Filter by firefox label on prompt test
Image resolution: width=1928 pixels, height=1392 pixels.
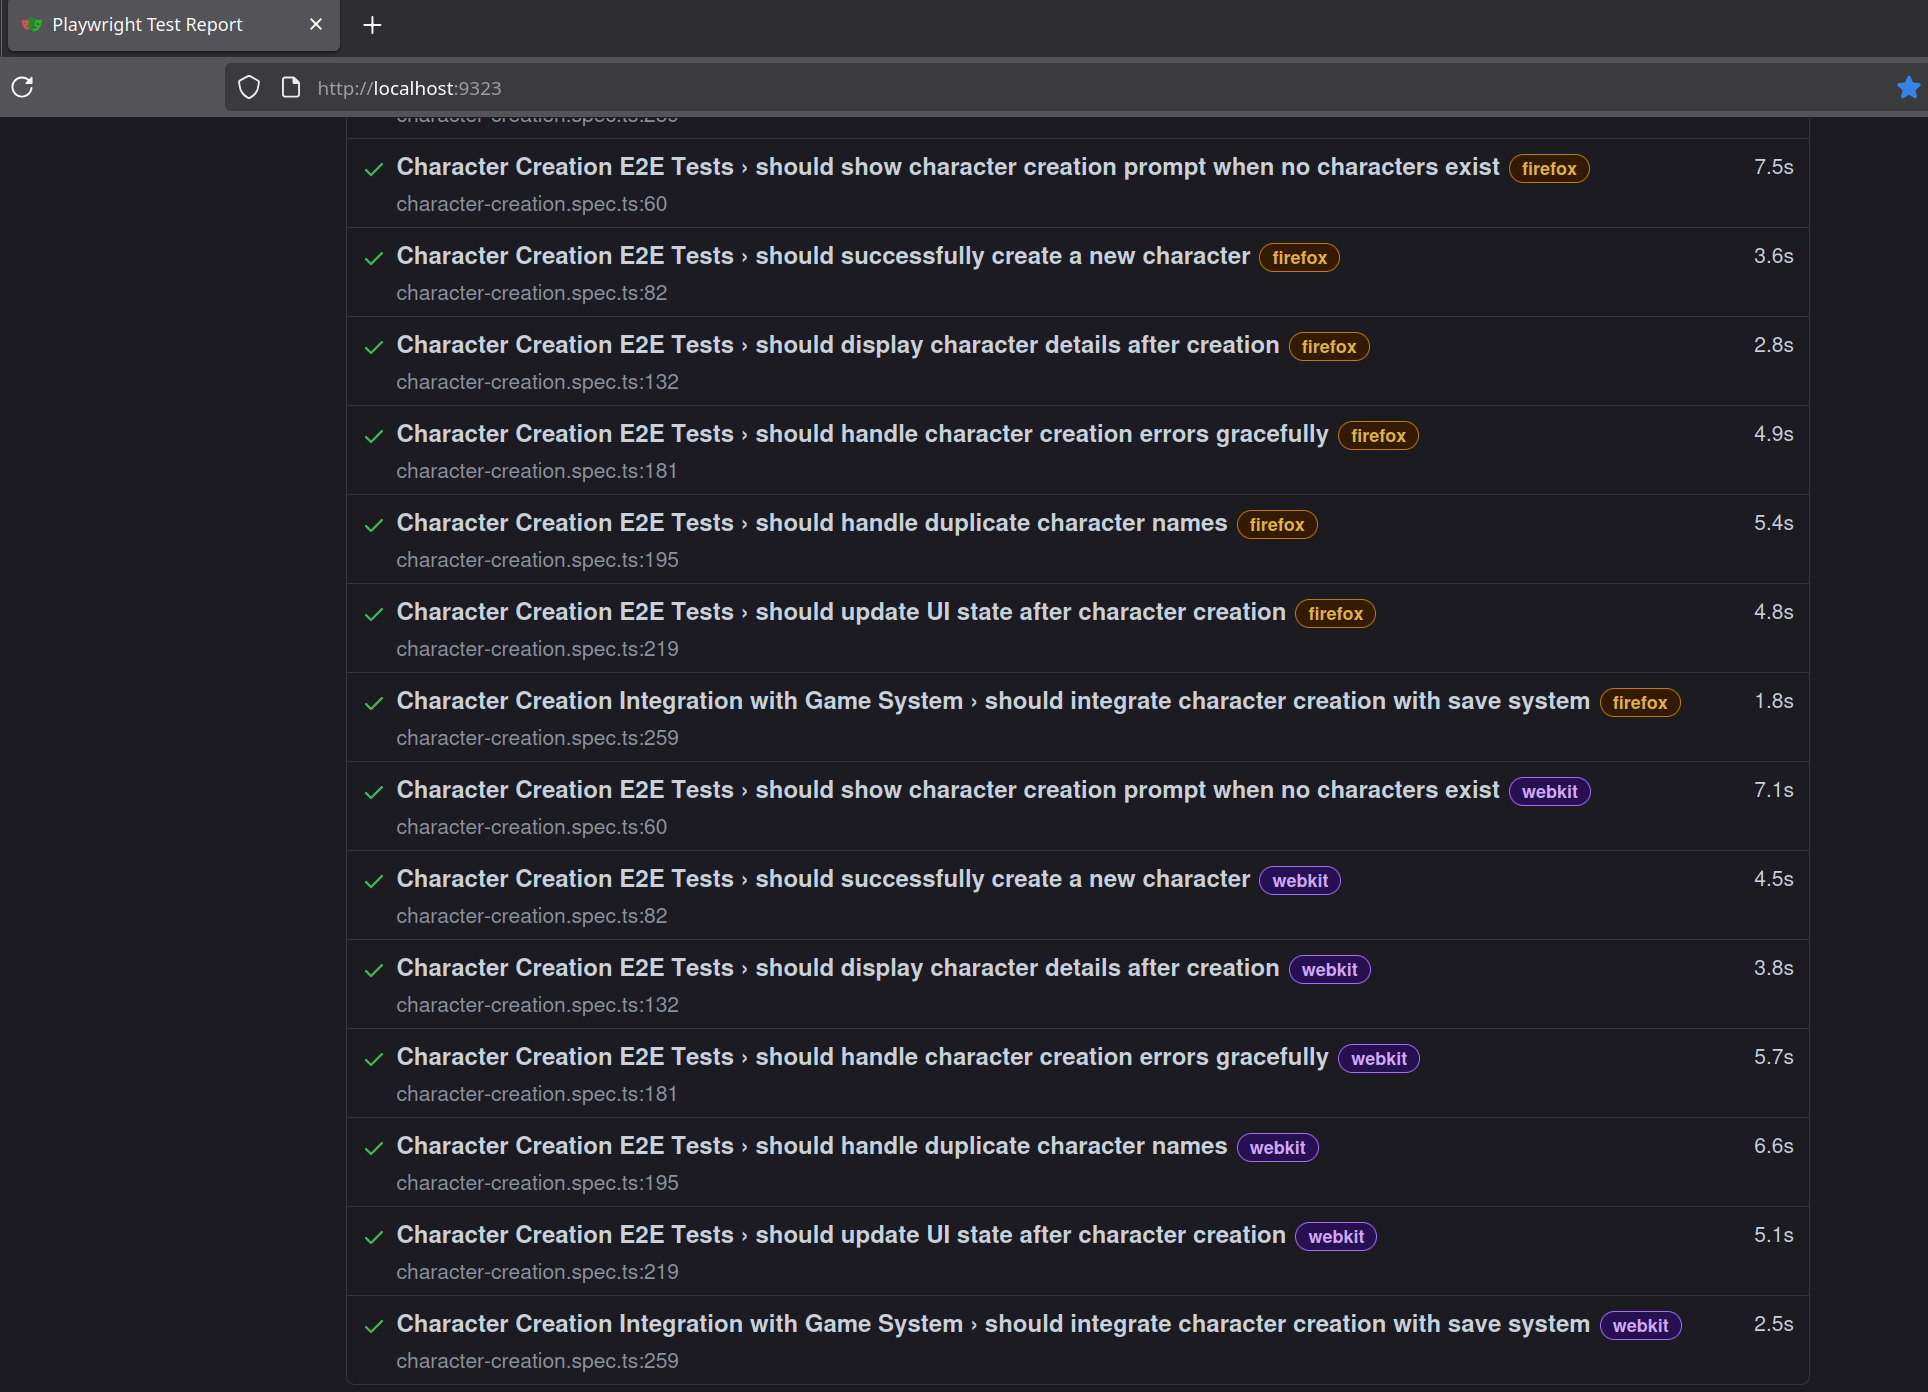tap(1548, 168)
